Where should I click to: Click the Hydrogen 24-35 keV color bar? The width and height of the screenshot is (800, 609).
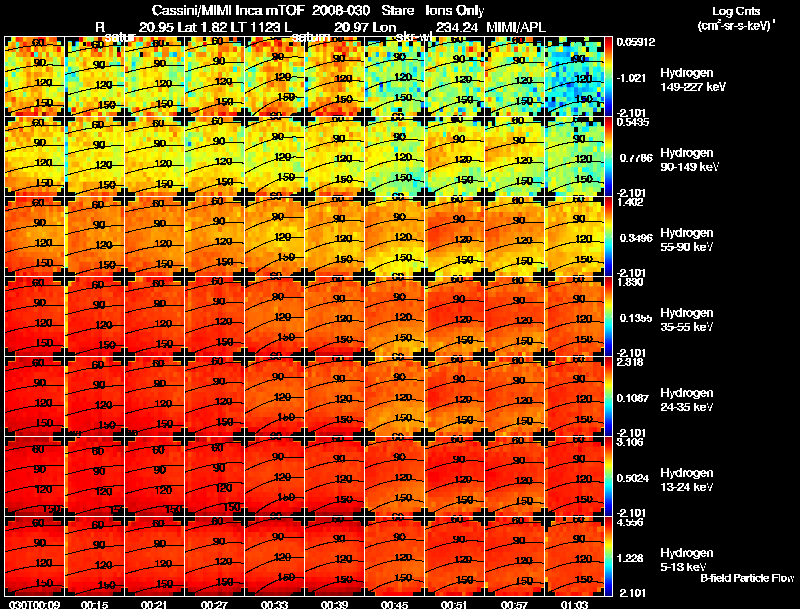pos(608,396)
